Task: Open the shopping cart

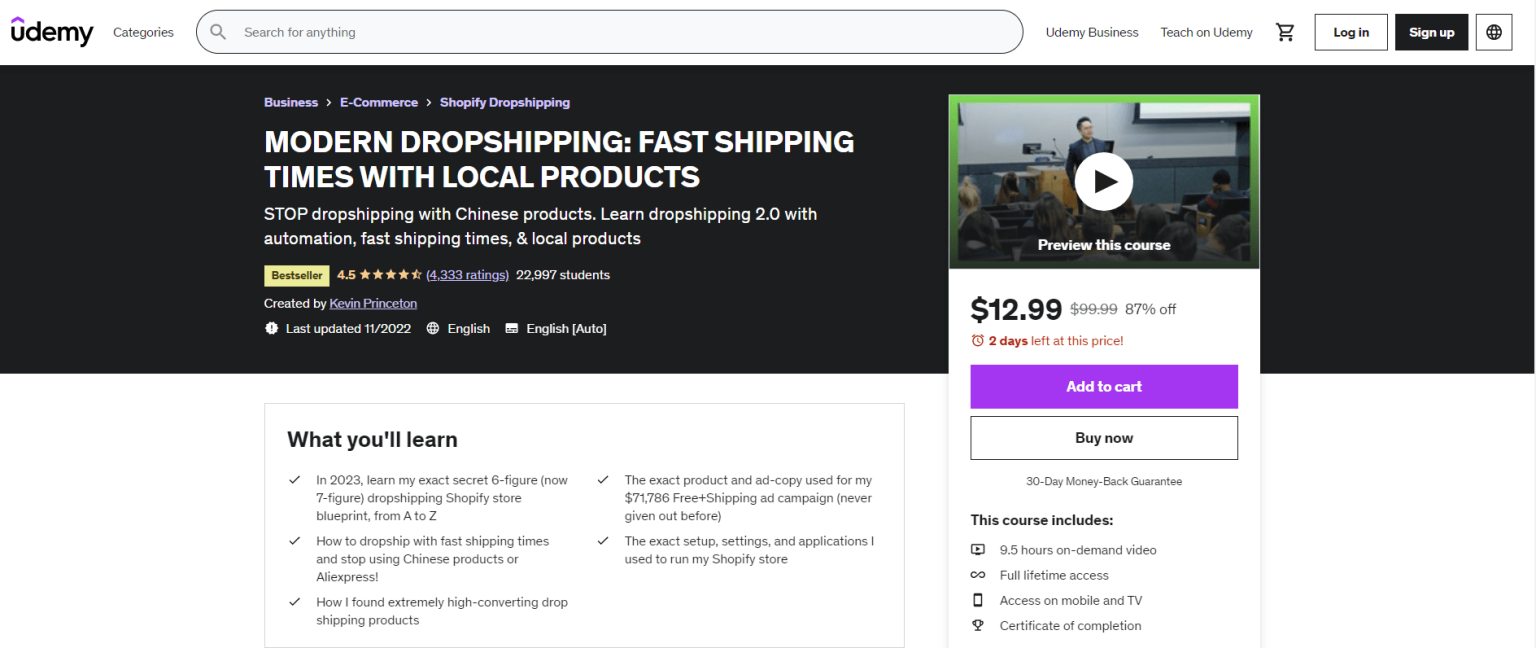Action: click(1285, 31)
